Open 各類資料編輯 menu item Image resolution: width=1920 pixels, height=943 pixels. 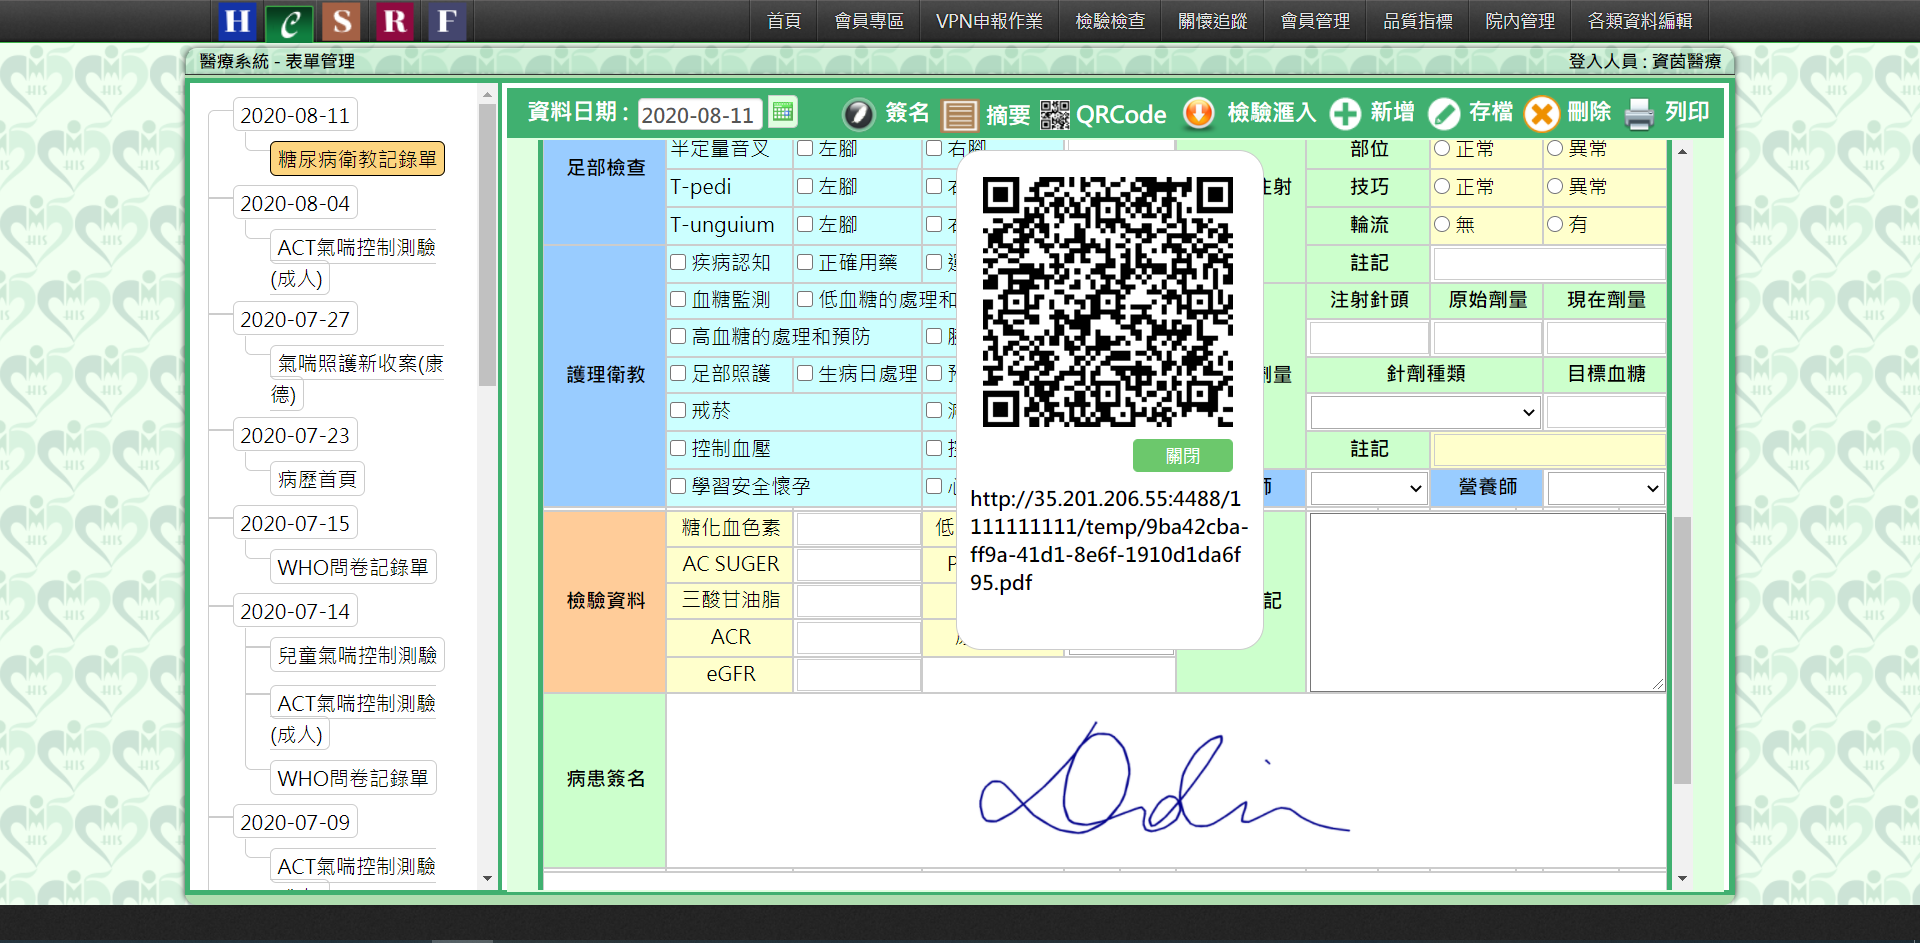[1640, 21]
